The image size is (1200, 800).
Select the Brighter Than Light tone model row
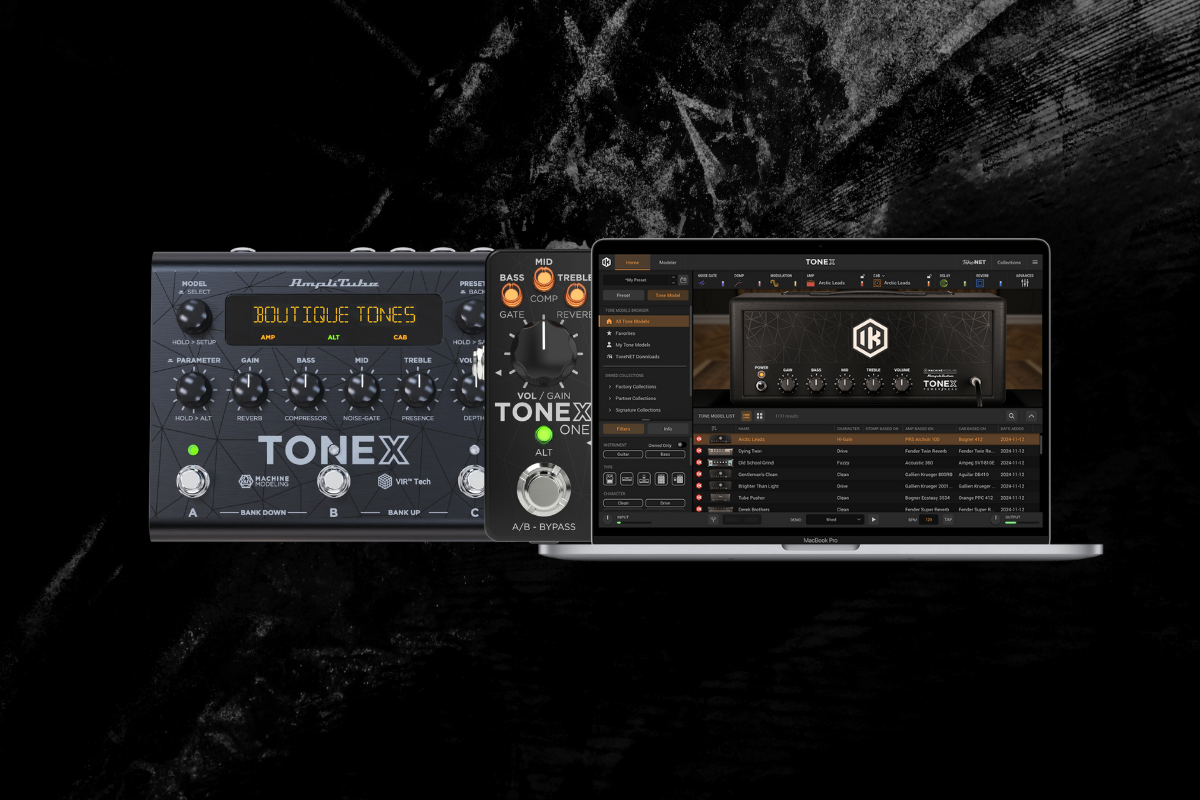pyautogui.click(x=867, y=485)
